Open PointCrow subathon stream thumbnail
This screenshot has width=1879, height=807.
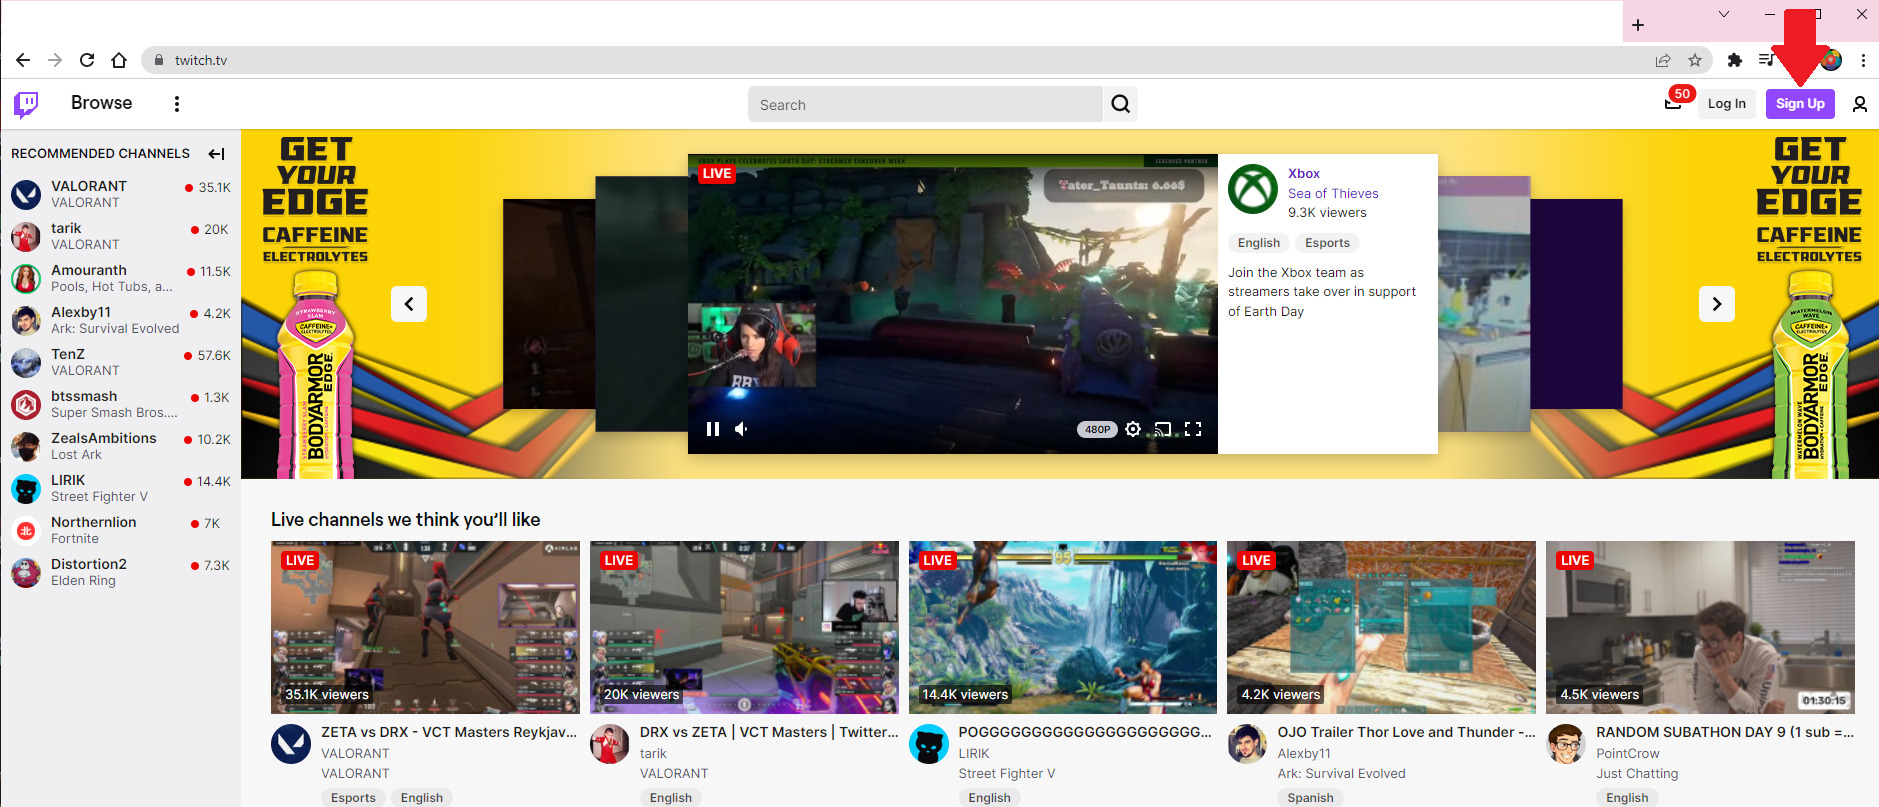[1700, 627]
